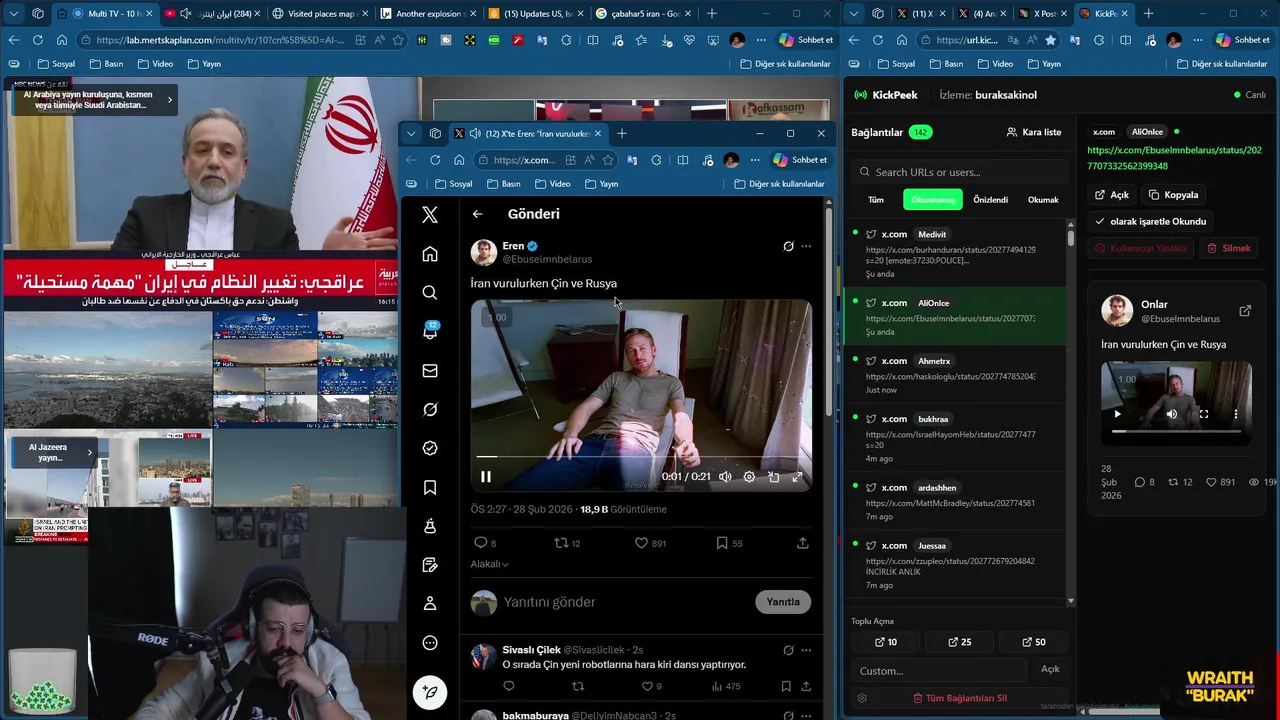Click the reply icon showing 8 on the post
1280x720 pixels.
coord(480,543)
